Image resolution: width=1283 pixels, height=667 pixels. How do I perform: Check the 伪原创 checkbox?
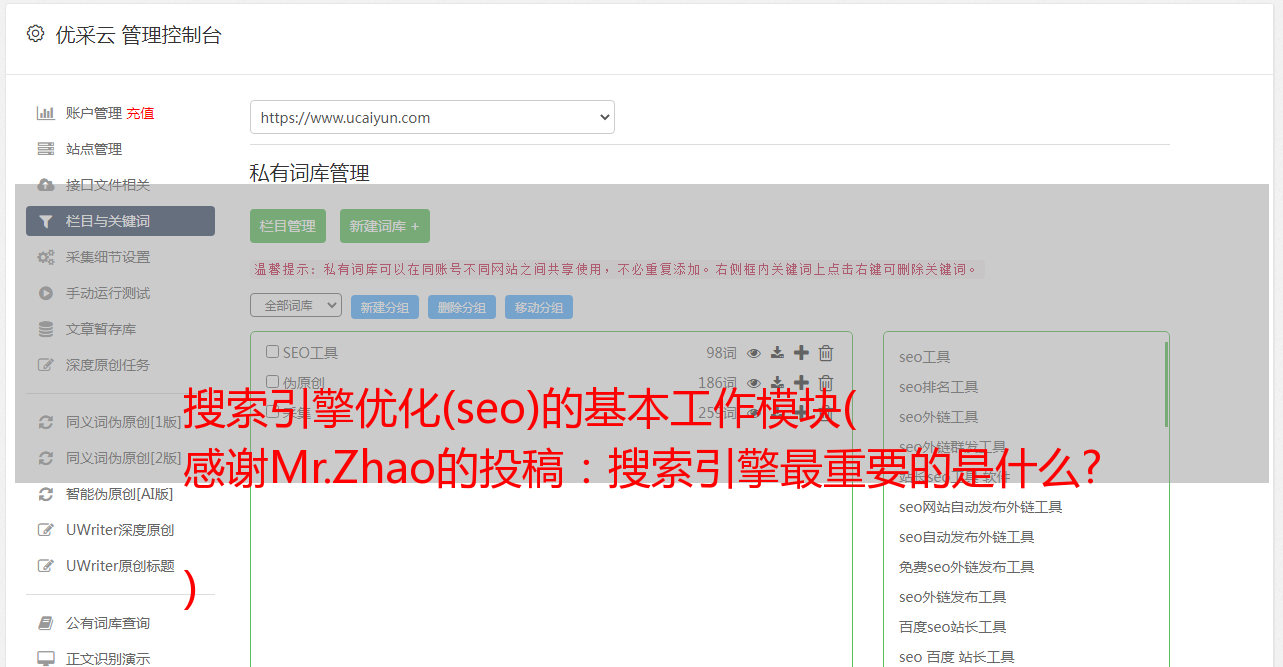272,382
